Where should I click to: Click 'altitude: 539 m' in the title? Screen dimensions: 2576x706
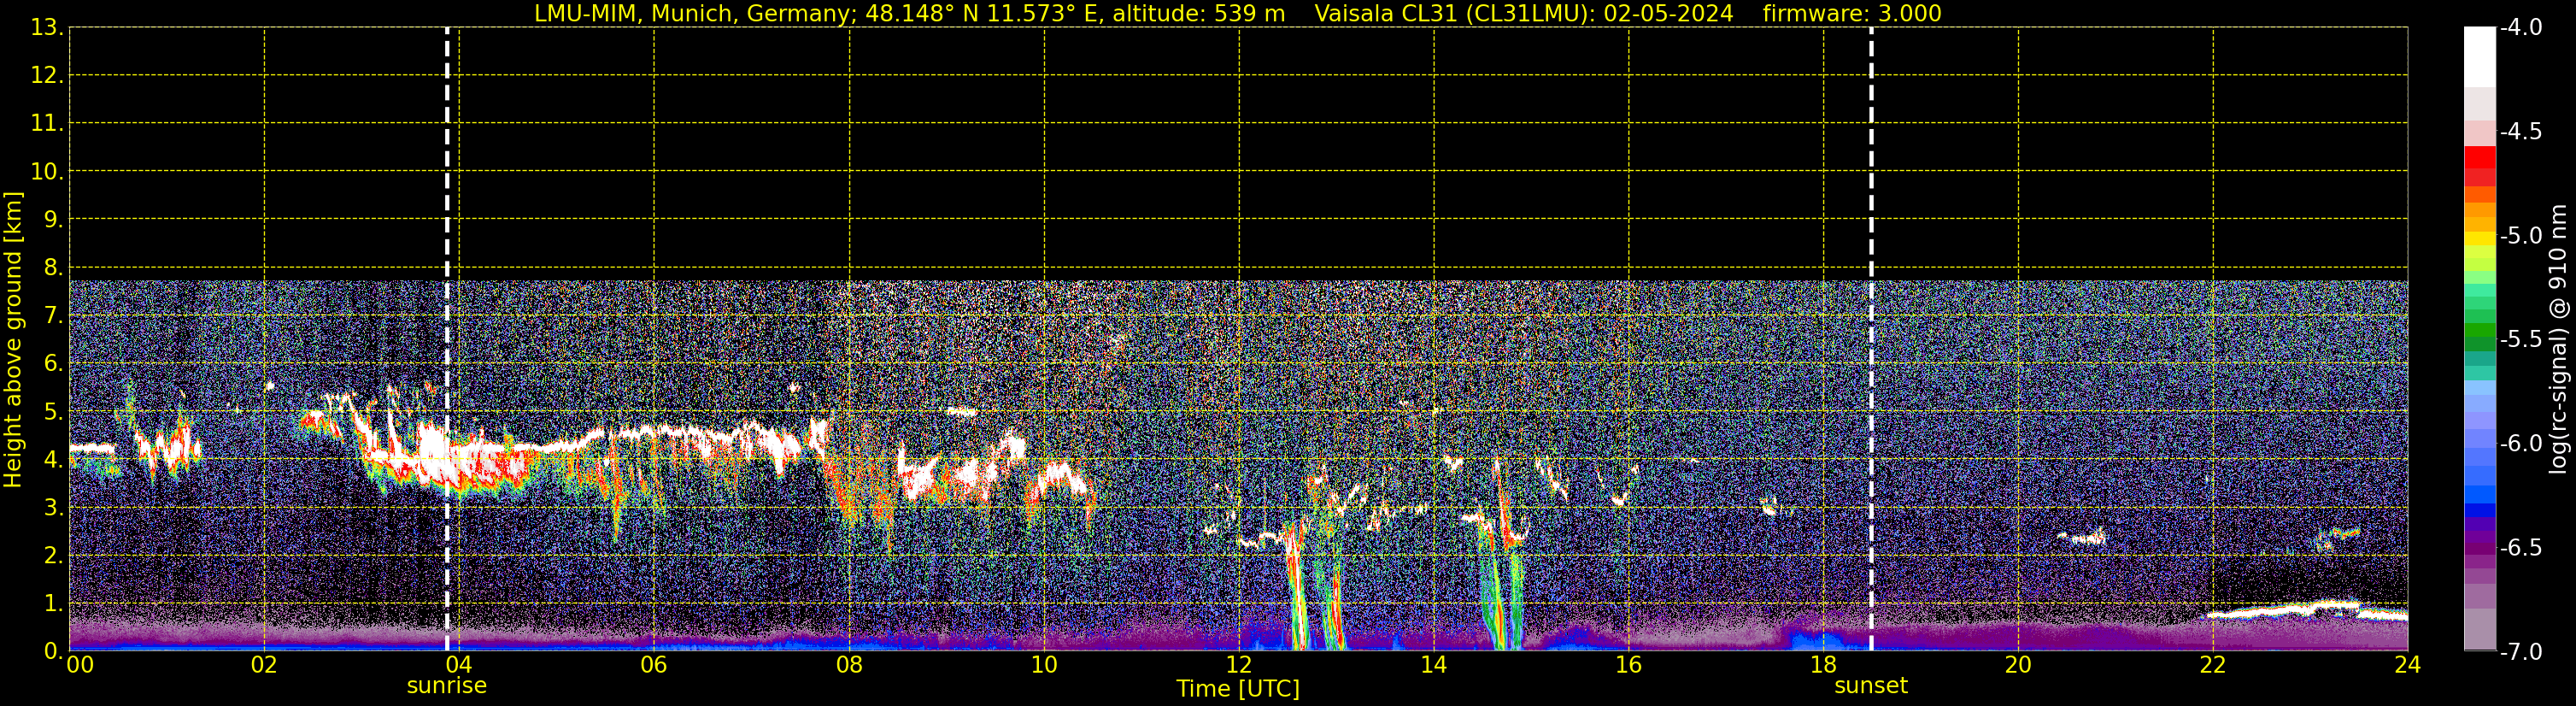[x=1199, y=14]
